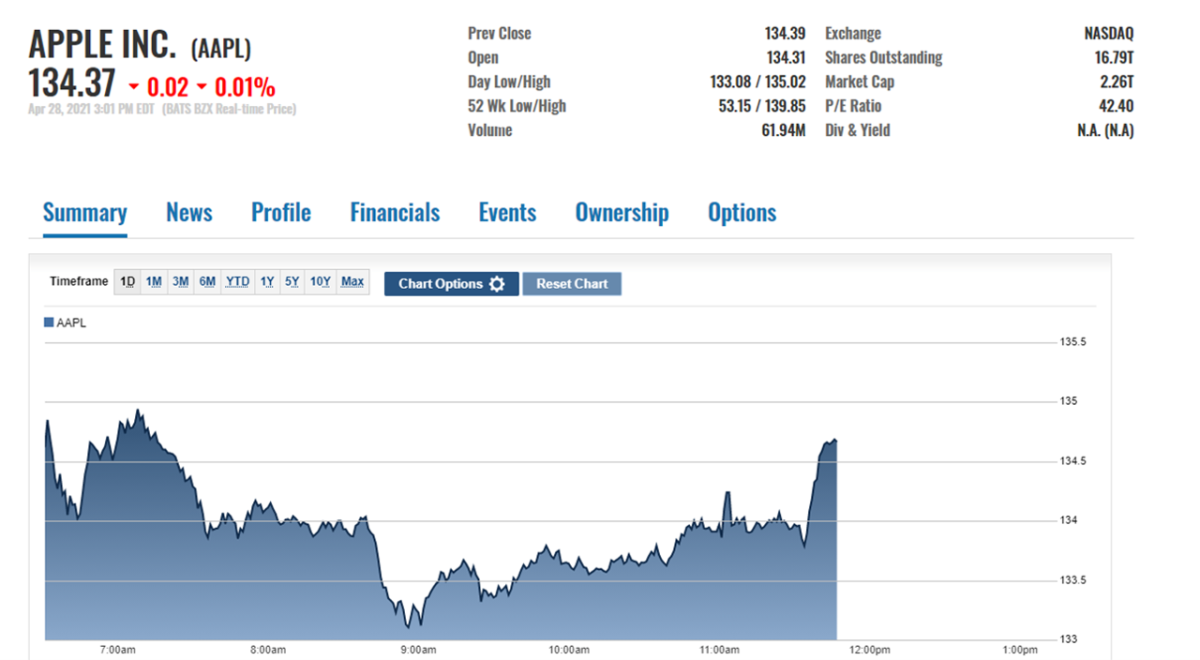Switch chart to 6M timeframe
This screenshot has width=1200, height=660.
[x=207, y=282]
